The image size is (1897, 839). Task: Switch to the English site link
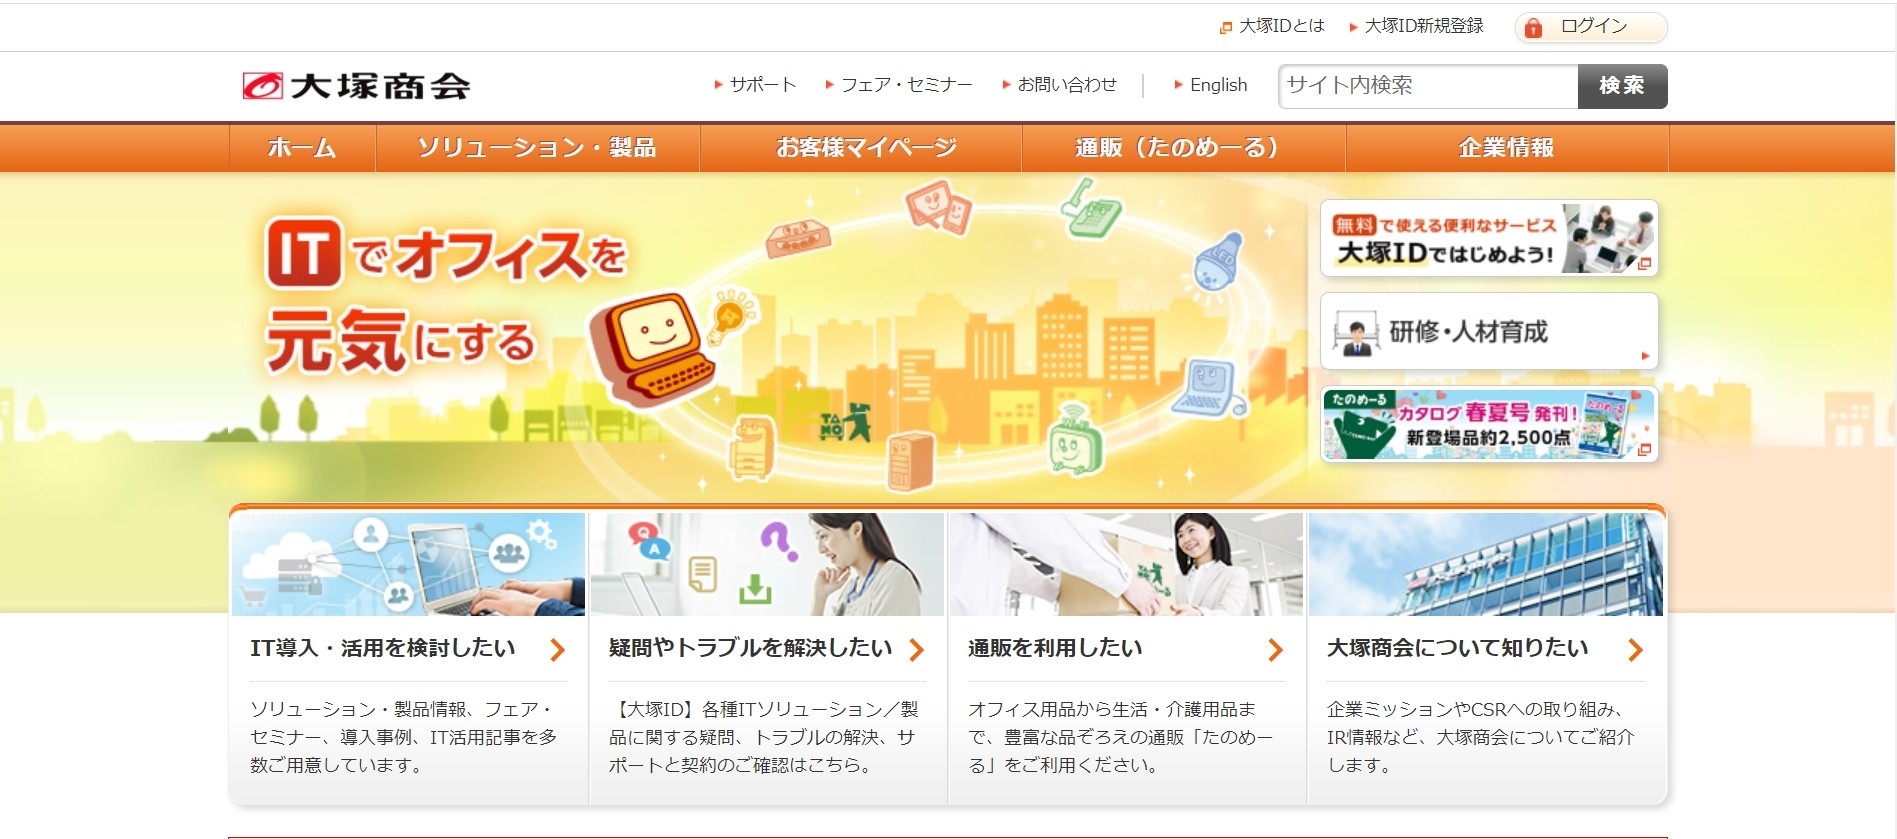1217,85
